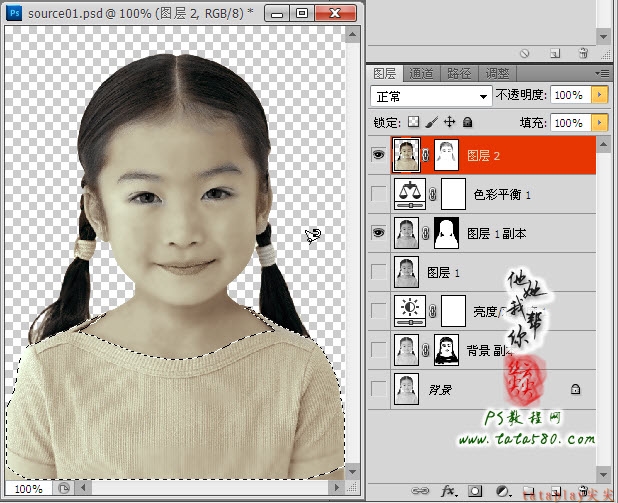Select 背景 副本 mask thumbnail
This screenshot has width=618, height=503.
(446, 350)
